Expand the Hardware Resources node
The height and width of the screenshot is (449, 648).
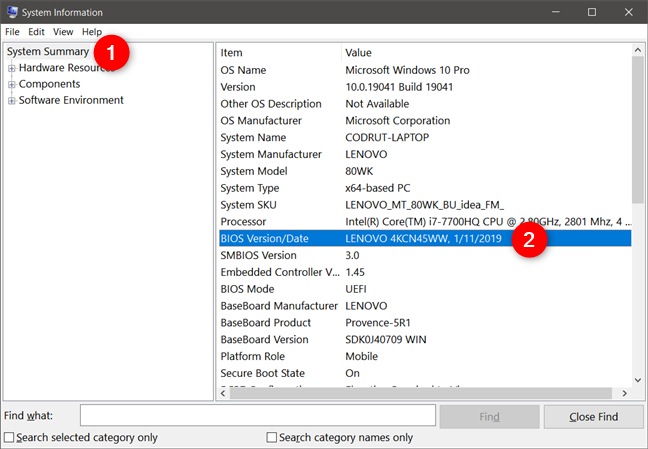pyautogui.click(x=12, y=68)
